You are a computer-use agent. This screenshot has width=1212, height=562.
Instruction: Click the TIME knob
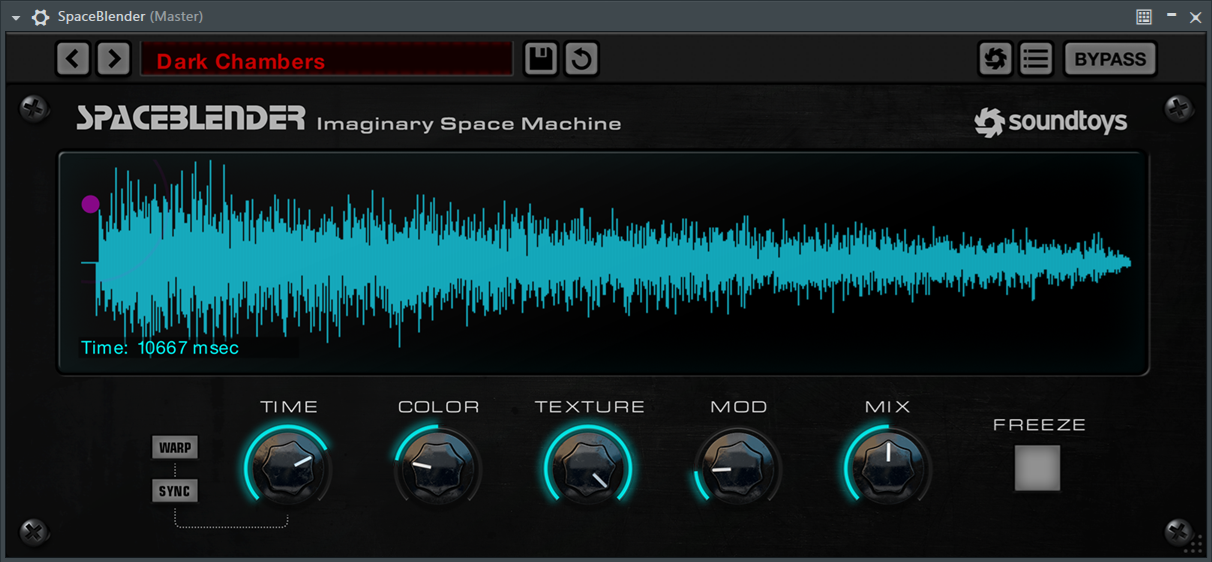288,467
